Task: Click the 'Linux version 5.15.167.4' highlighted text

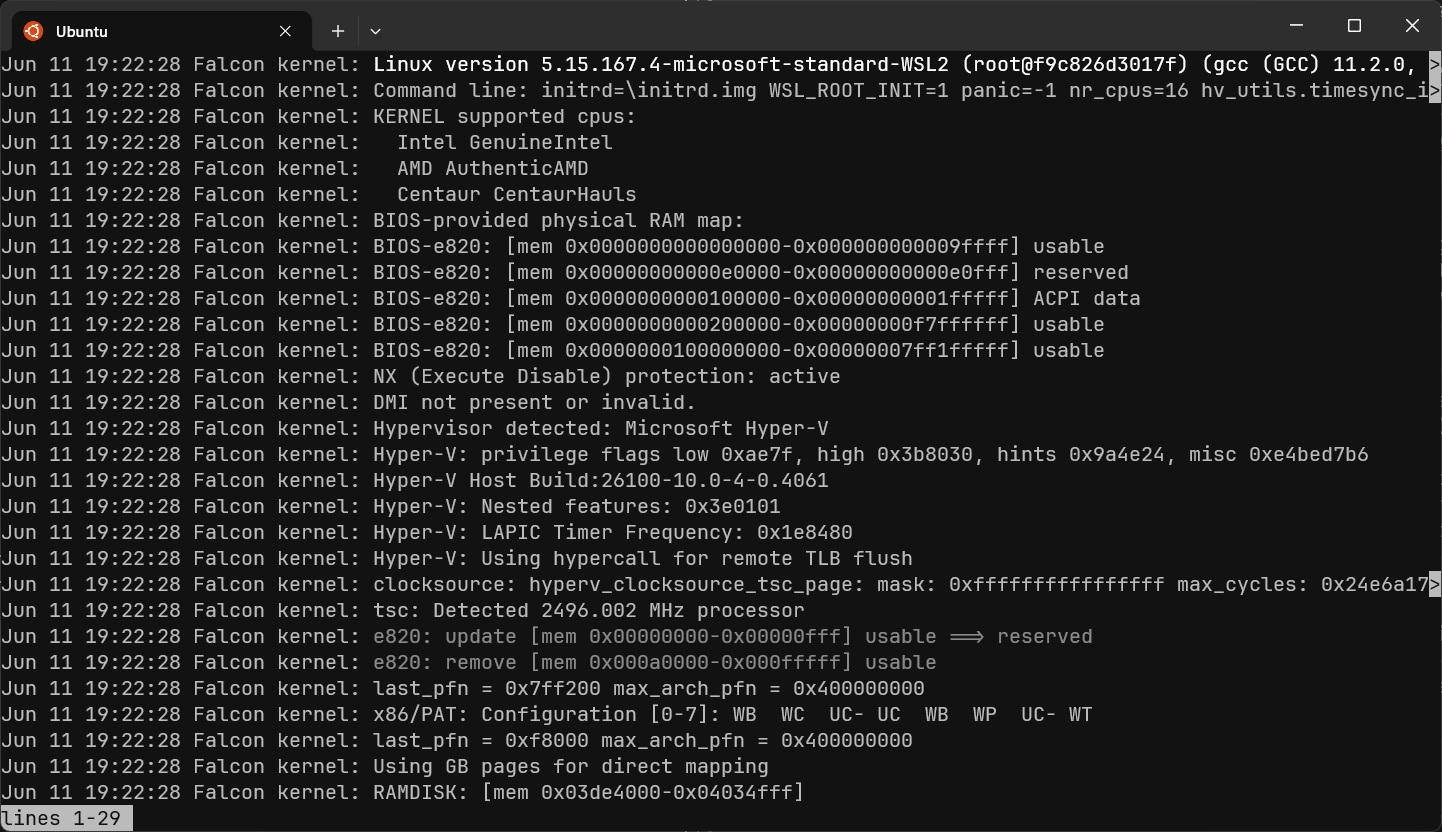Action: 517,65
